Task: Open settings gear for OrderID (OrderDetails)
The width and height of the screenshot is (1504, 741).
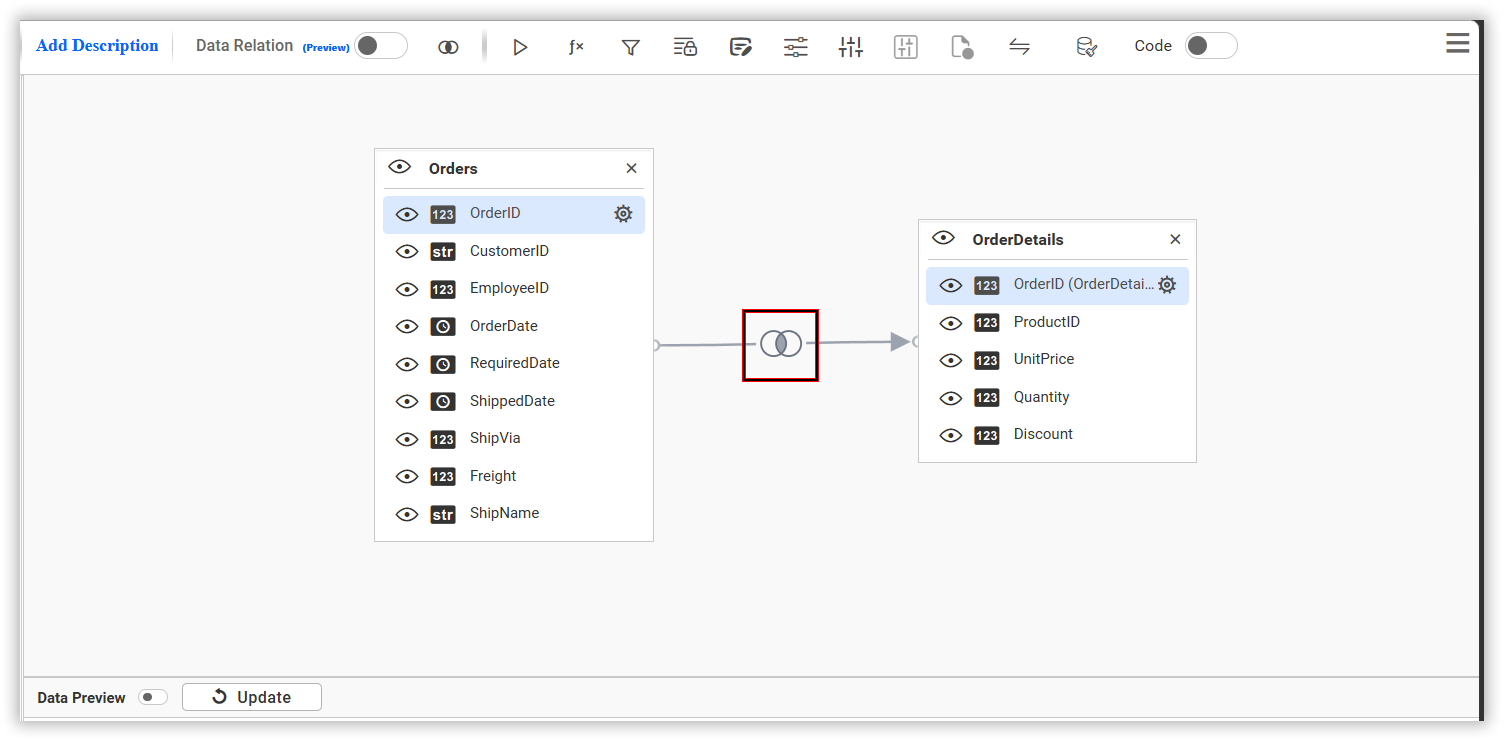Action: tap(1167, 285)
